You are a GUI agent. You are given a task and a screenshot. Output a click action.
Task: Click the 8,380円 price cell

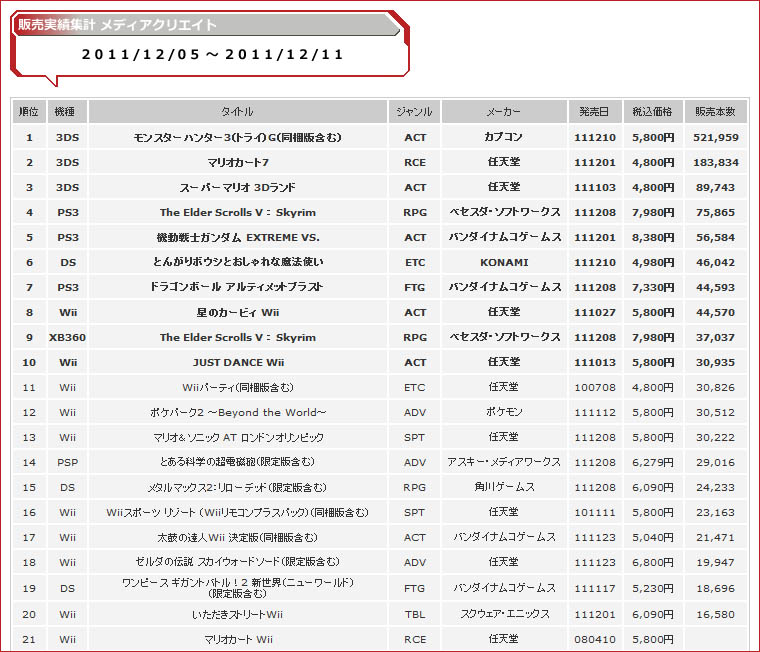tap(653, 238)
